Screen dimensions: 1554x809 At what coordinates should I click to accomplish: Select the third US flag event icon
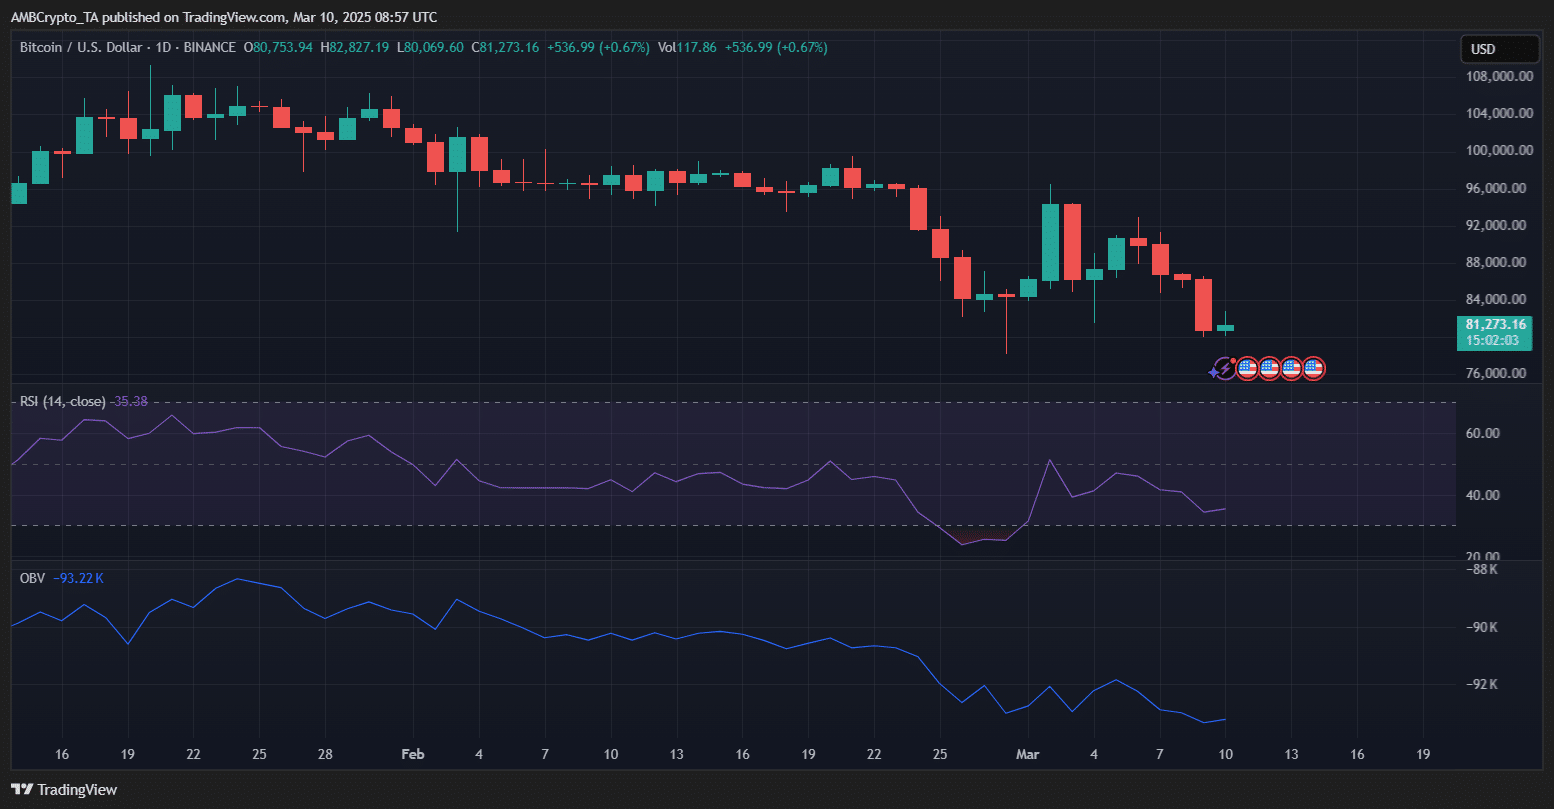[x=1292, y=369]
